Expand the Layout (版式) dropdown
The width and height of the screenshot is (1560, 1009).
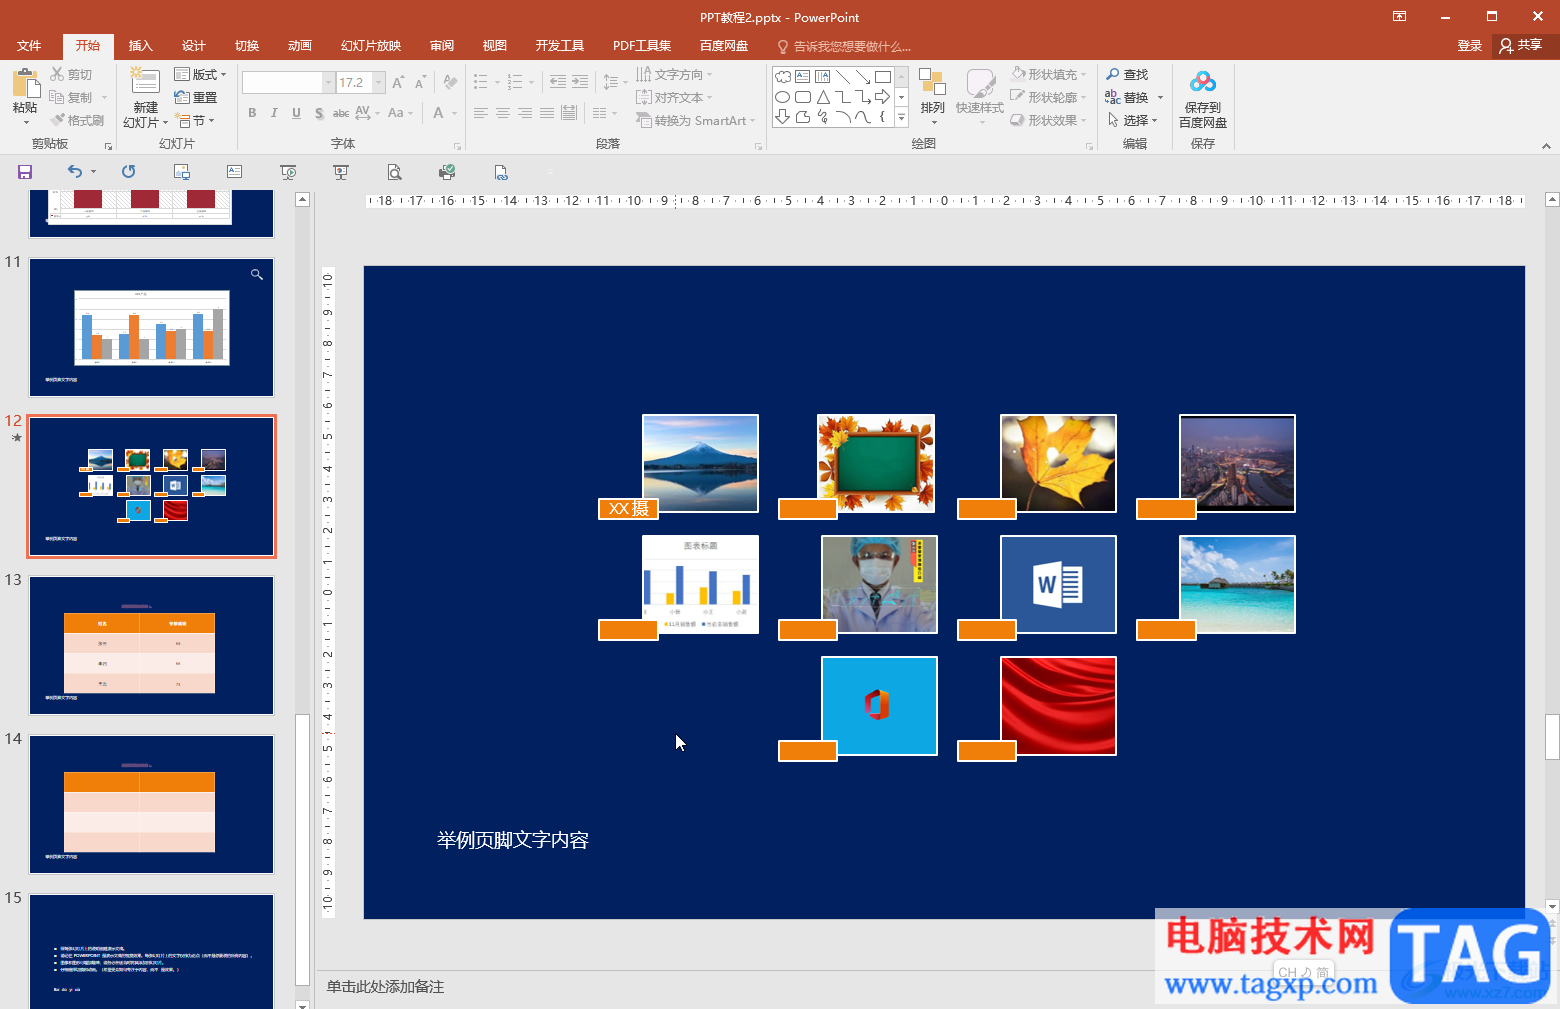point(201,75)
